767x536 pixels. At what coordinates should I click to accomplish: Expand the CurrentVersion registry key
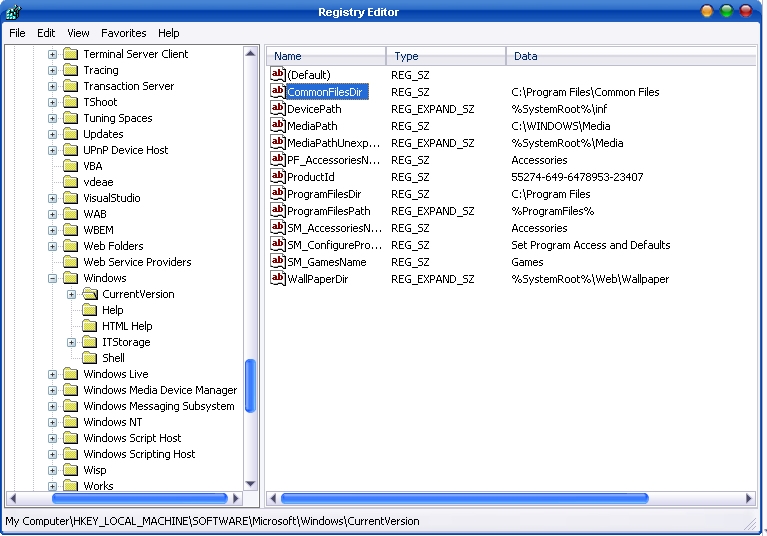pos(71,294)
